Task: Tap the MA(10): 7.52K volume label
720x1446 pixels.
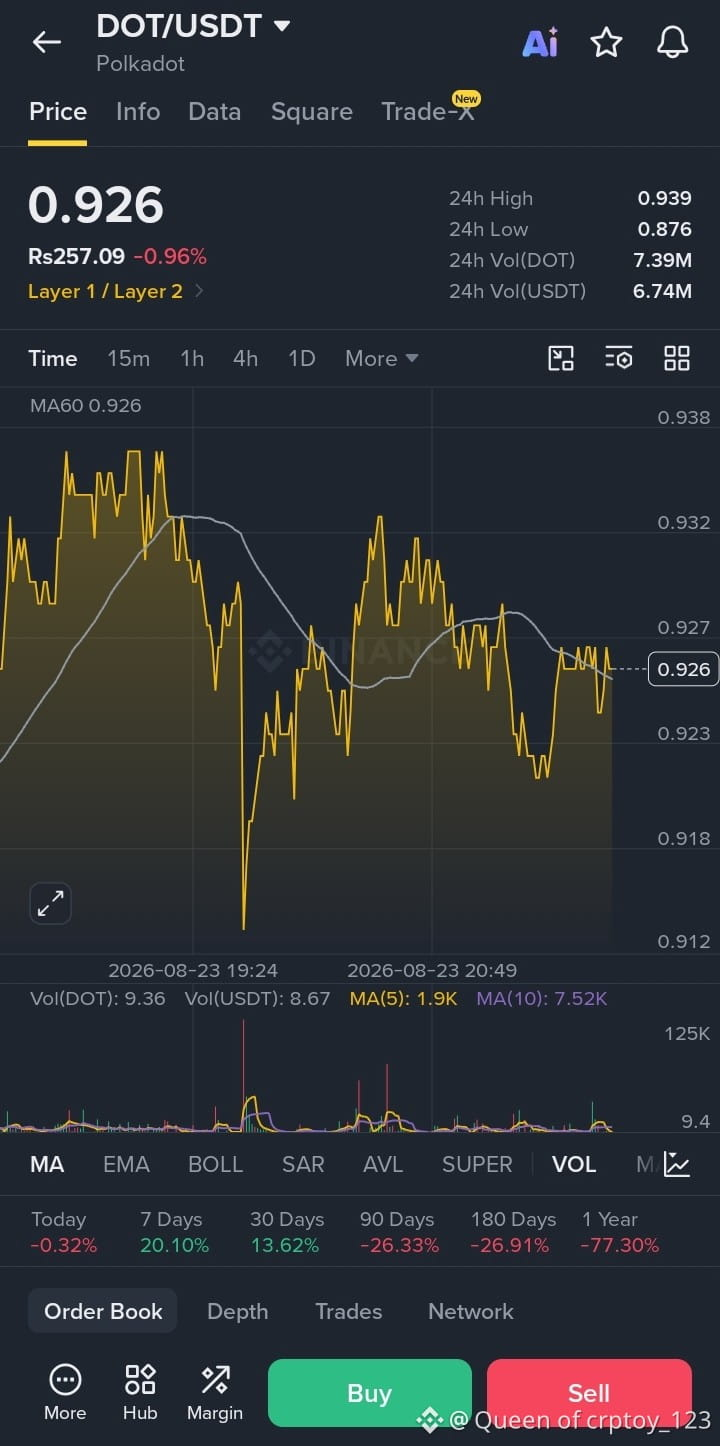Action: tap(542, 998)
